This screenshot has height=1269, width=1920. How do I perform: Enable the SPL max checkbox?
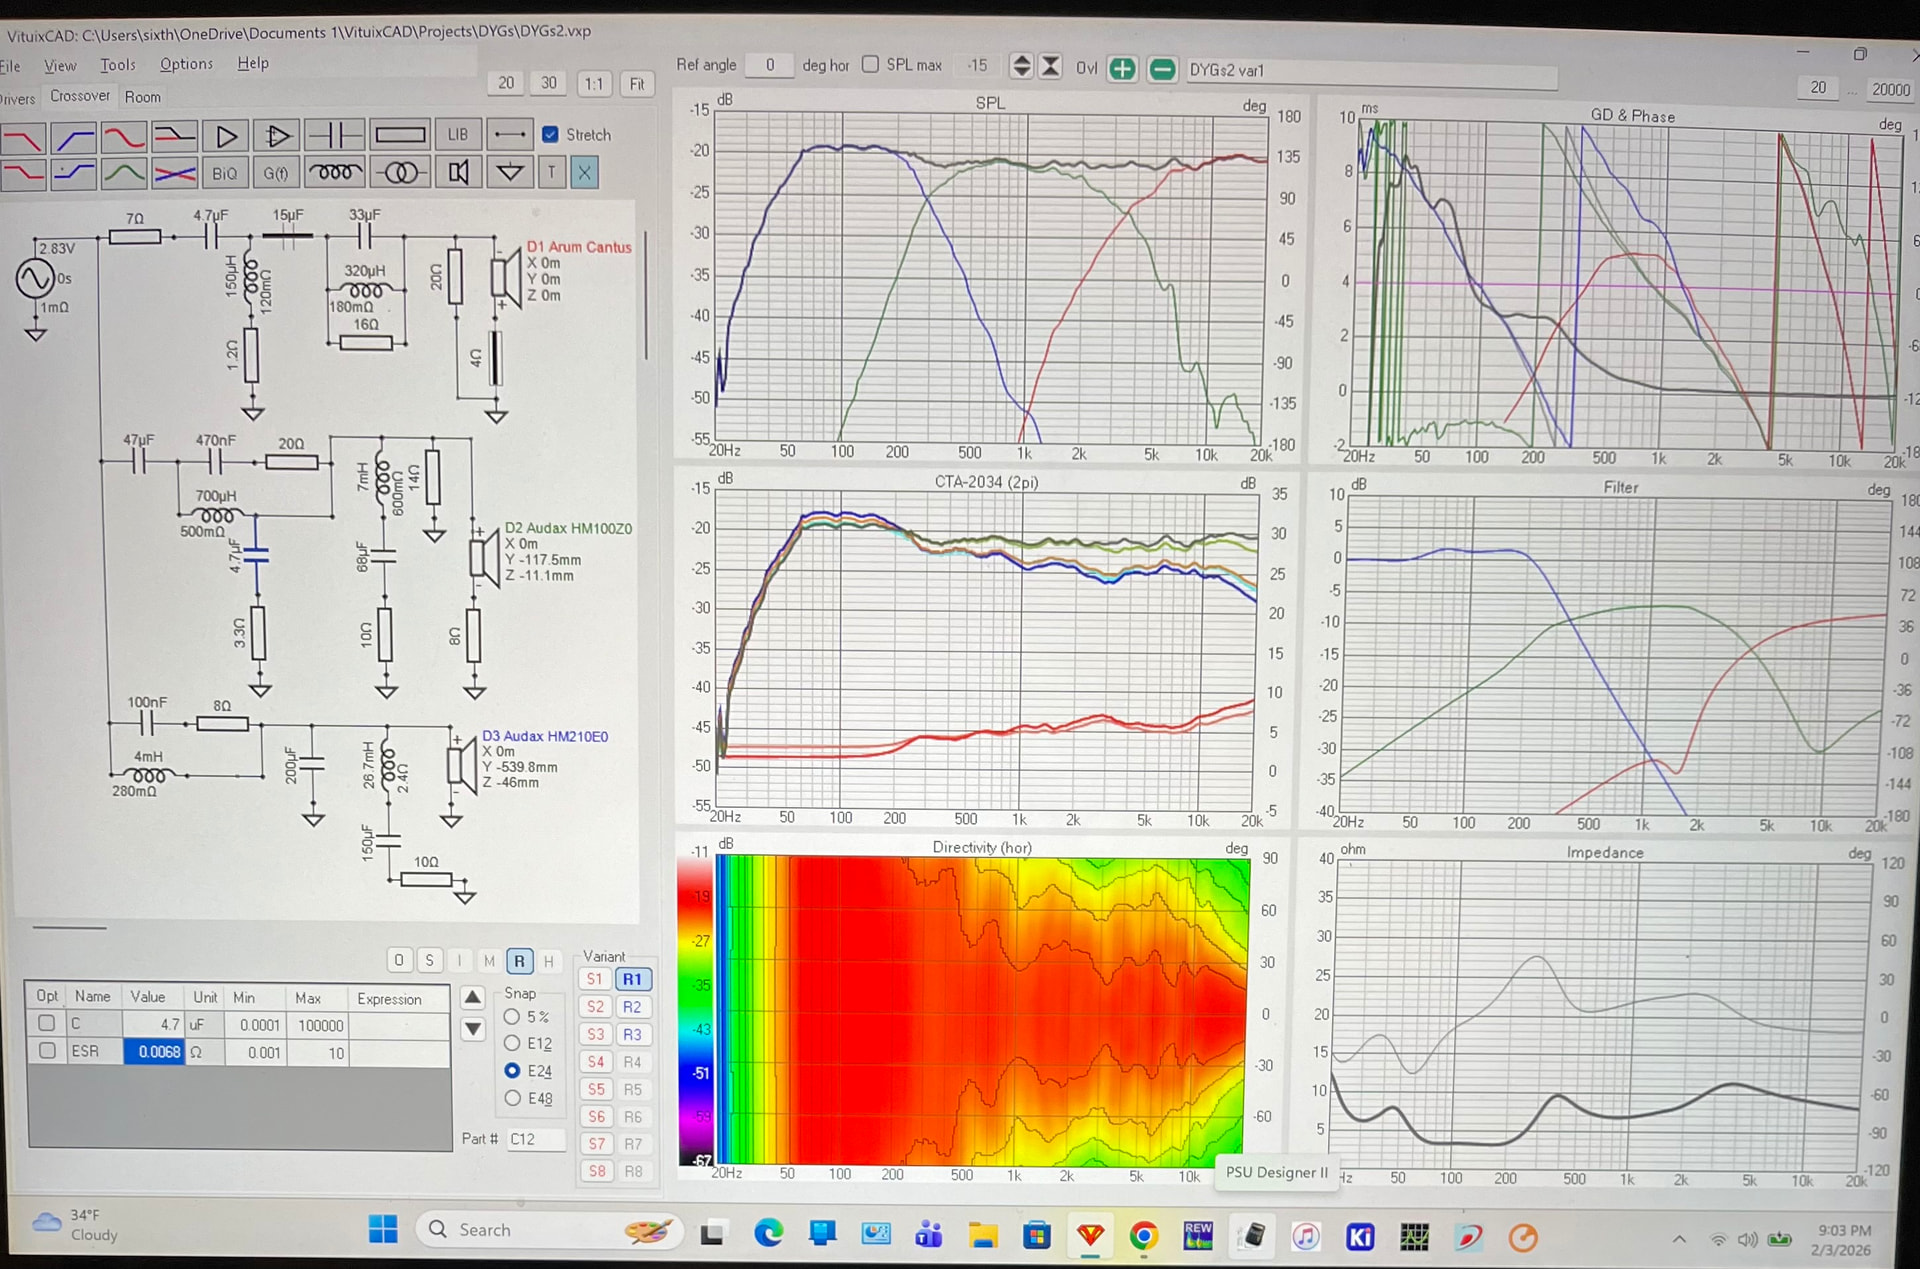870,64
